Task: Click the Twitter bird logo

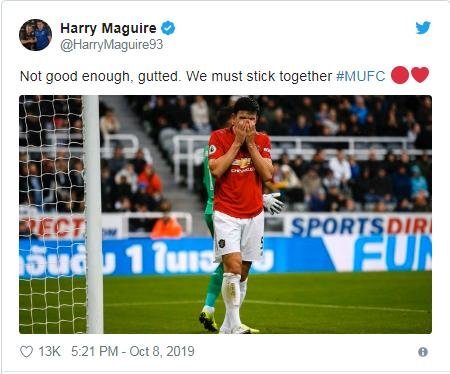Action: pyautogui.click(x=423, y=28)
